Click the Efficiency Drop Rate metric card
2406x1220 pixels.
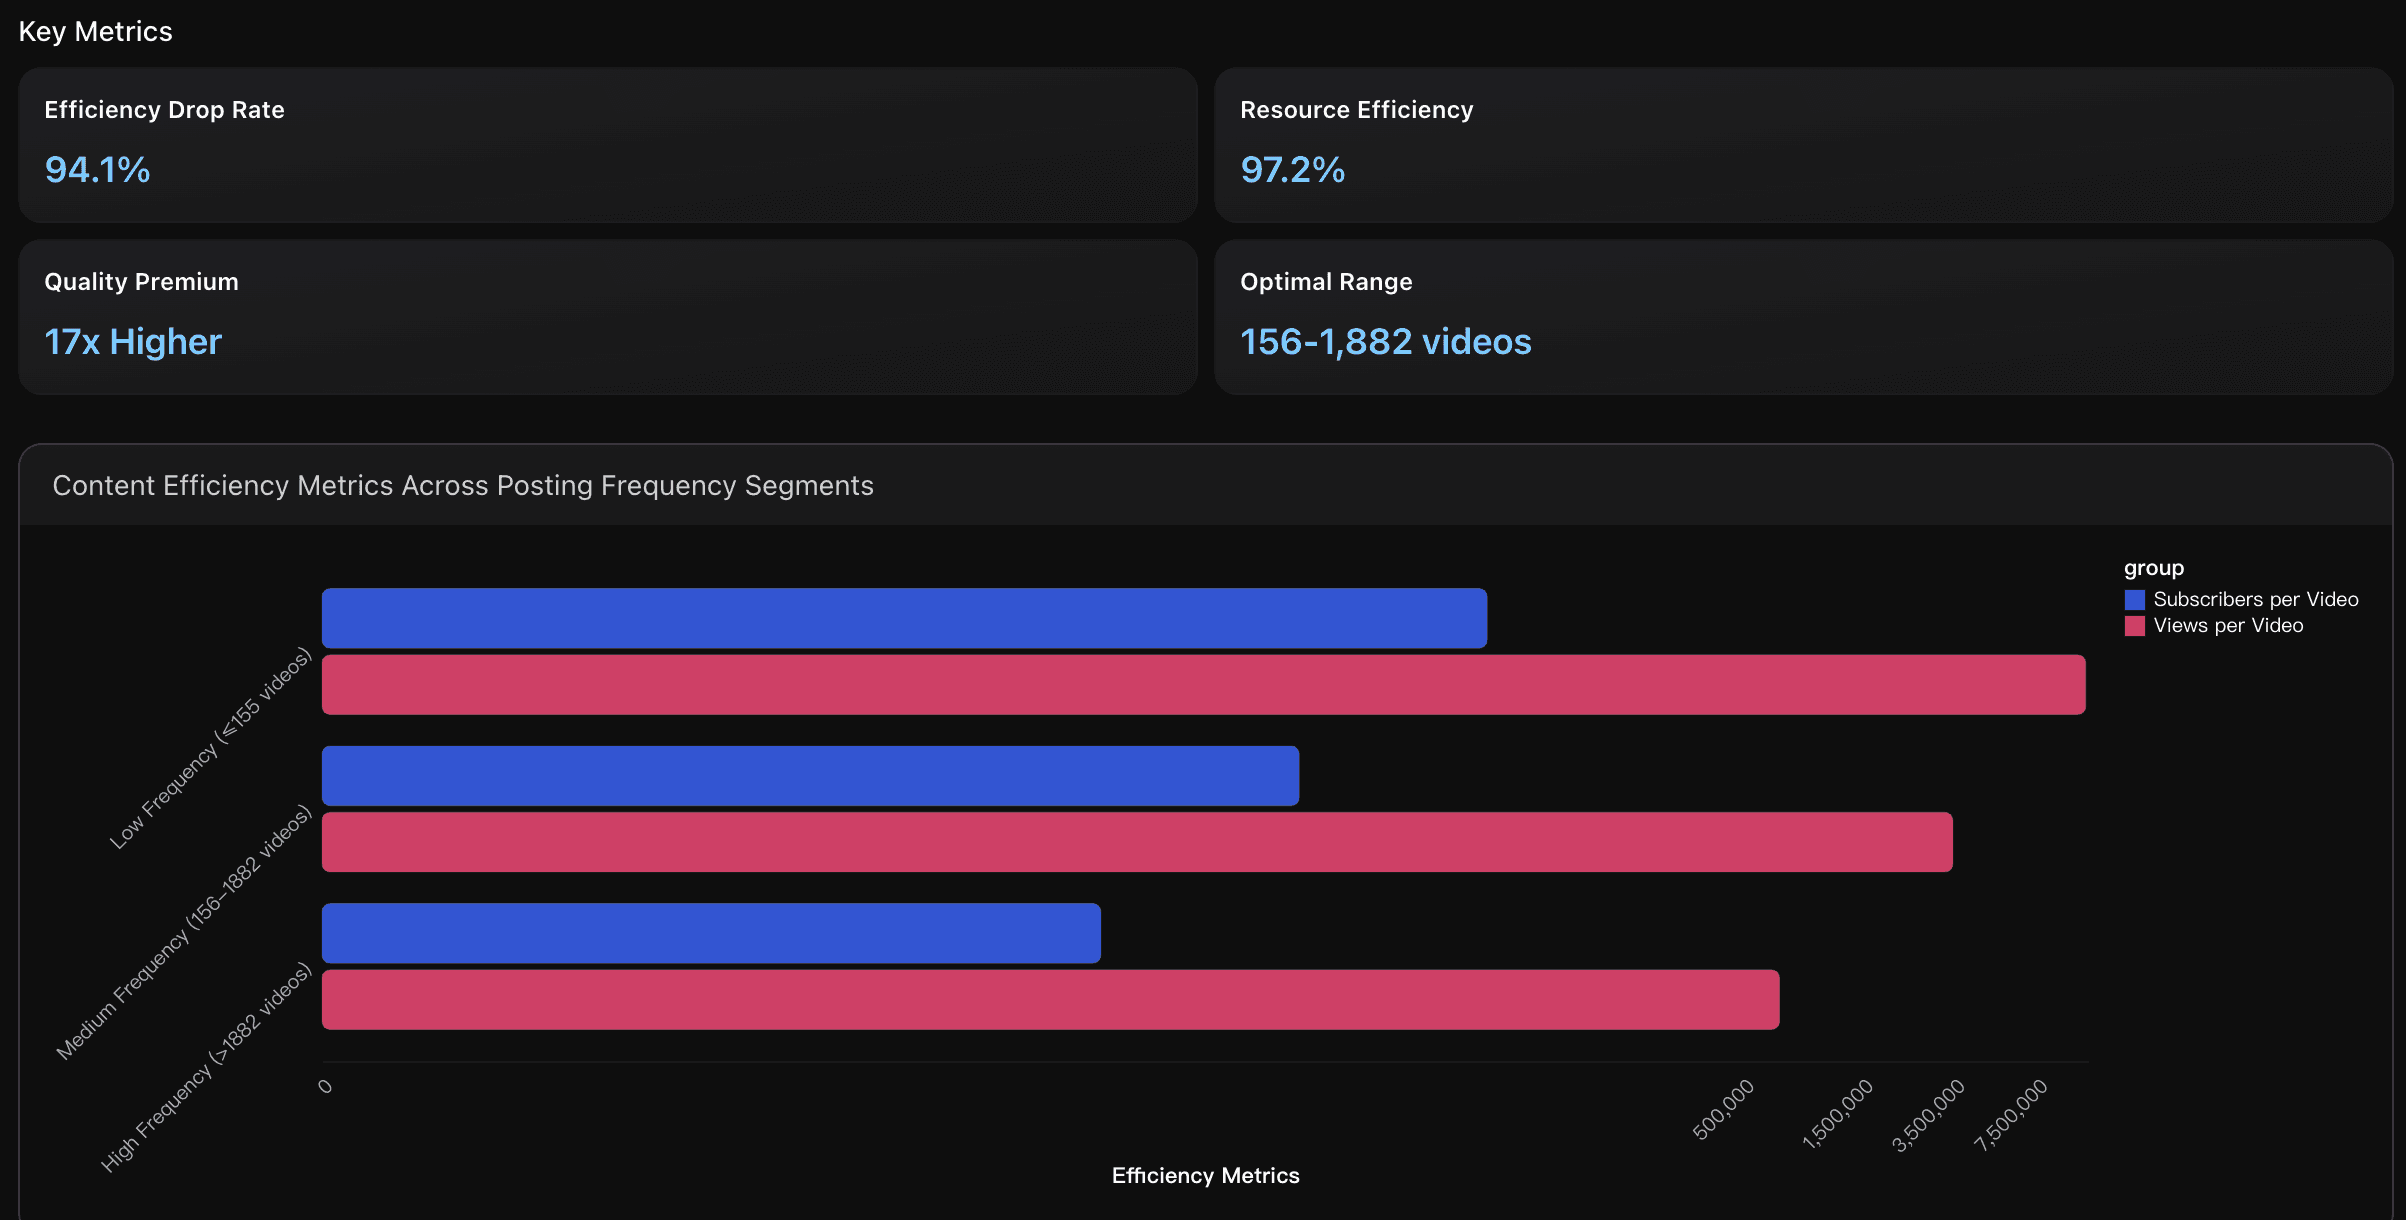[x=606, y=146]
